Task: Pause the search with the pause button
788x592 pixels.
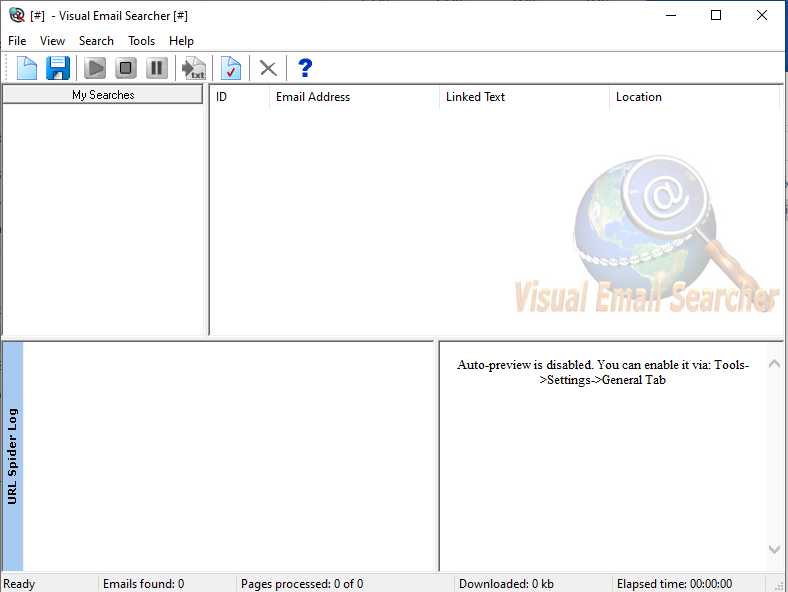Action: tap(157, 68)
